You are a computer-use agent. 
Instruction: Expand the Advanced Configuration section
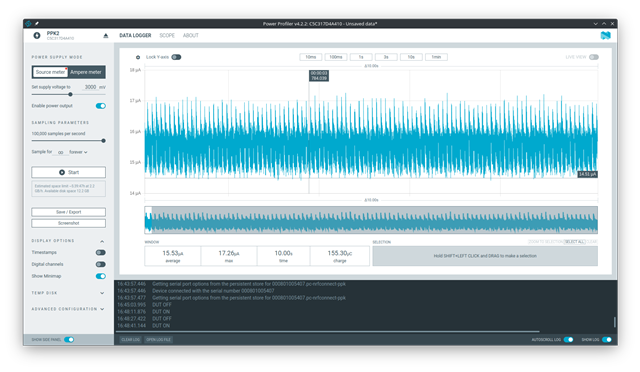click(102, 309)
